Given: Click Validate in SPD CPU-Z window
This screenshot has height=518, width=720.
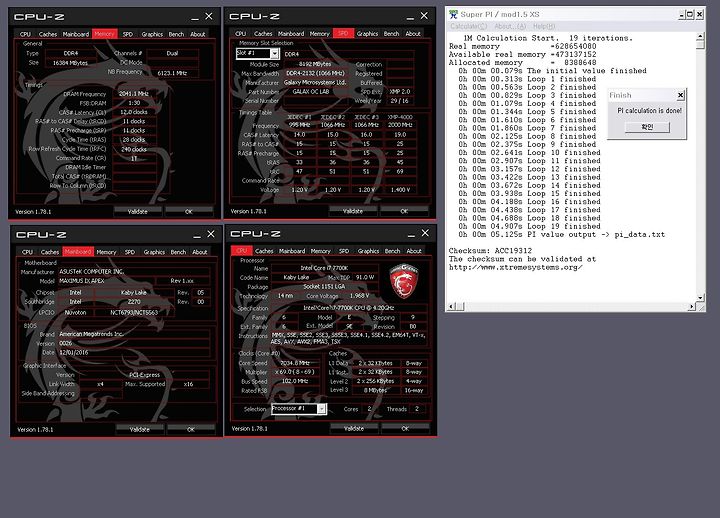Looking at the screenshot, I should (353, 211).
